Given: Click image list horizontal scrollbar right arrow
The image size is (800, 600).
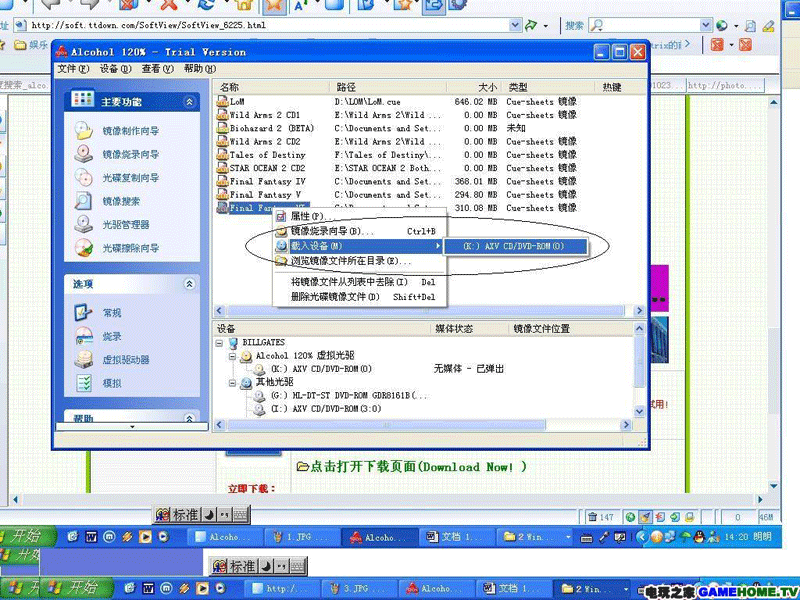Looking at the screenshot, I should pos(639,311).
